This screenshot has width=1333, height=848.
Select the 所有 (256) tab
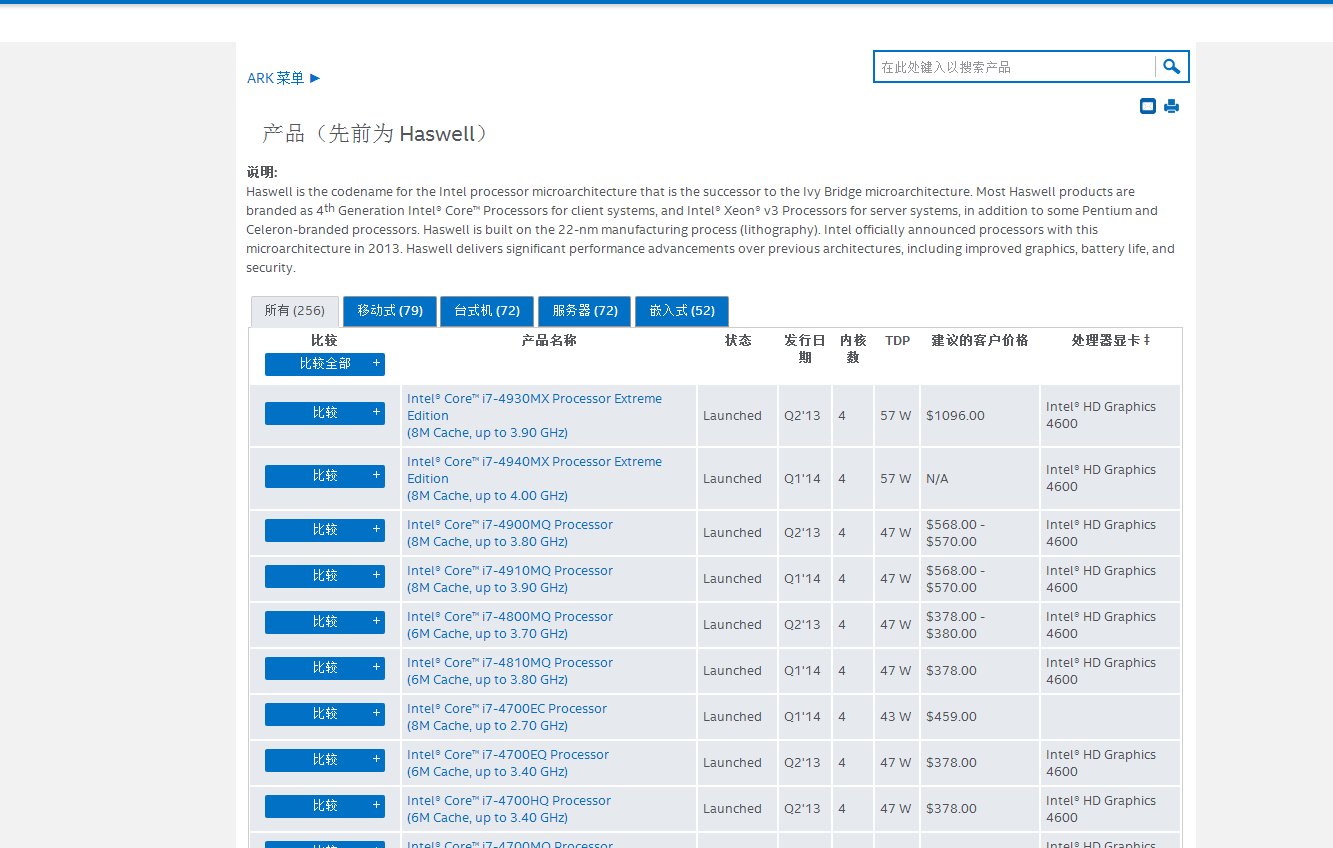pos(294,311)
